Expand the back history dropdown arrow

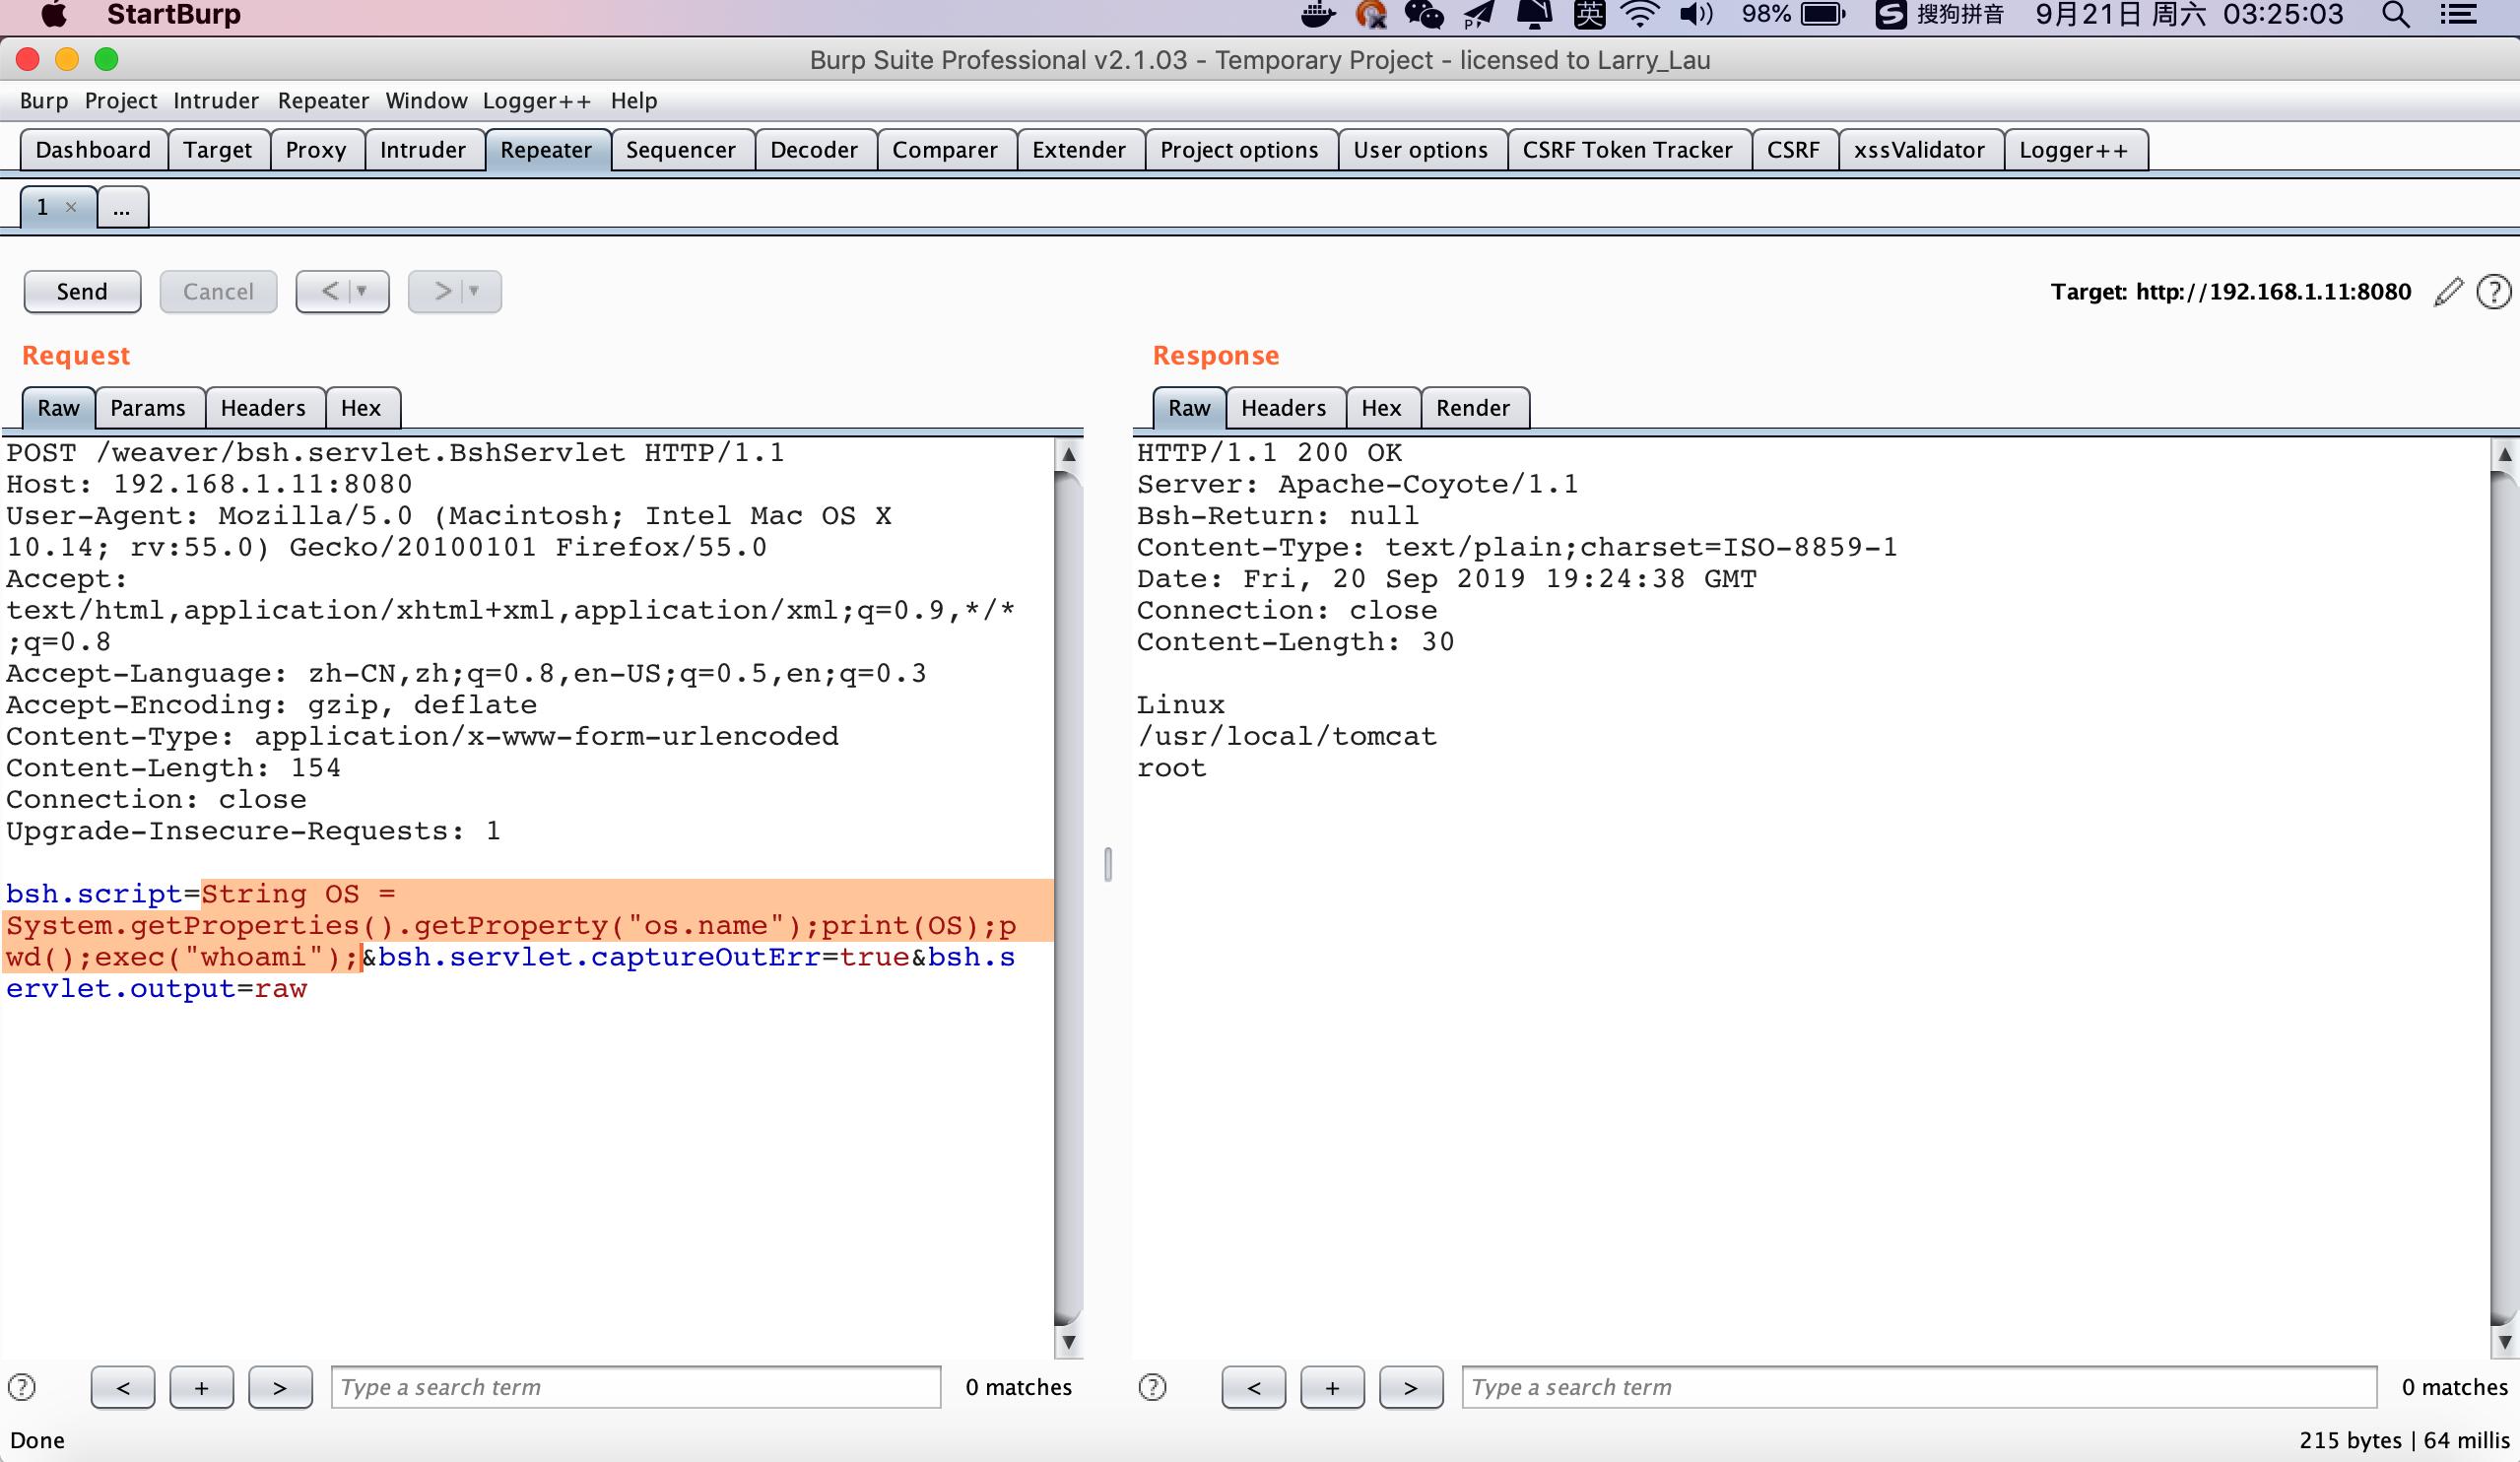[362, 292]
